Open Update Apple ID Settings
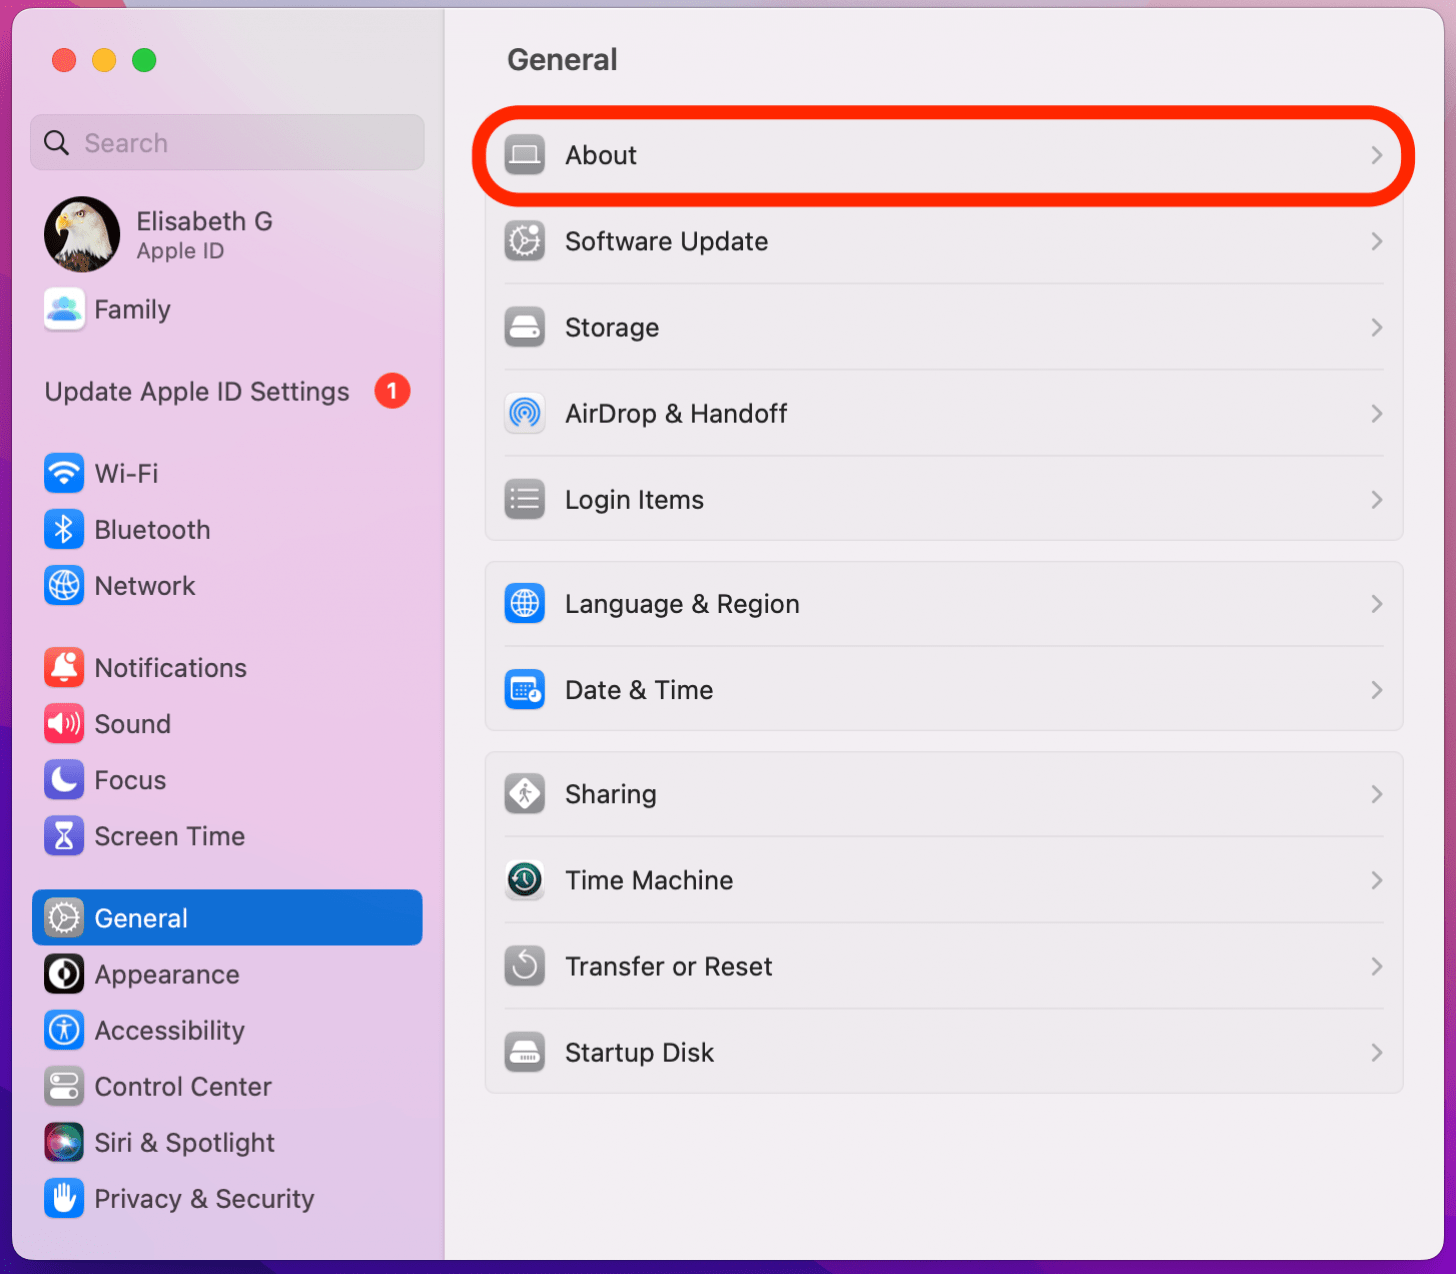Viewport: 1456px width, 1274px height. coord(196,391)
